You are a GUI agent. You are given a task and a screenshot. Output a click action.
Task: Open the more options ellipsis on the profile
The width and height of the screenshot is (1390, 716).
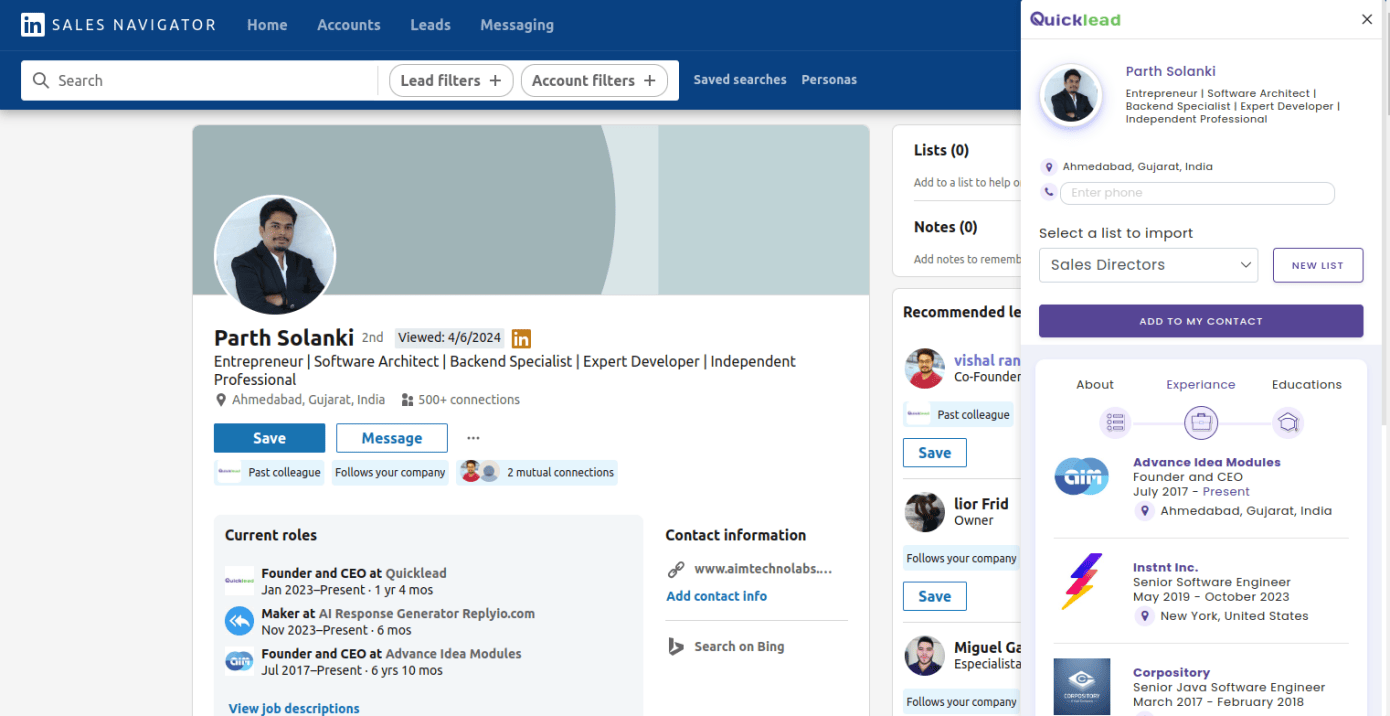coord(473,437)
